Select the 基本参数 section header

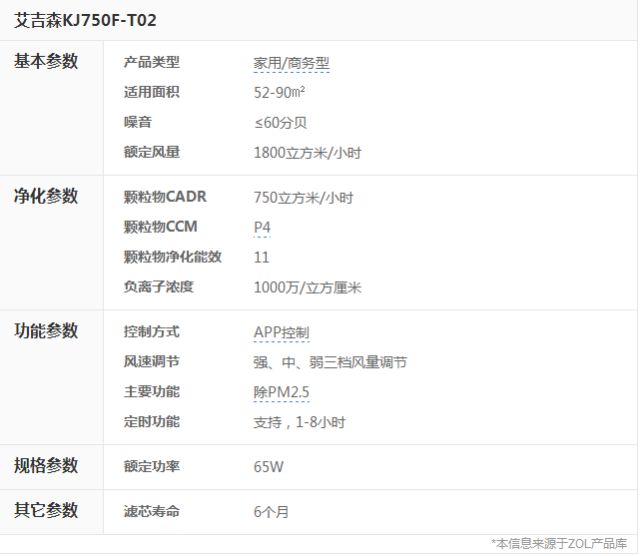pos(46,62)
